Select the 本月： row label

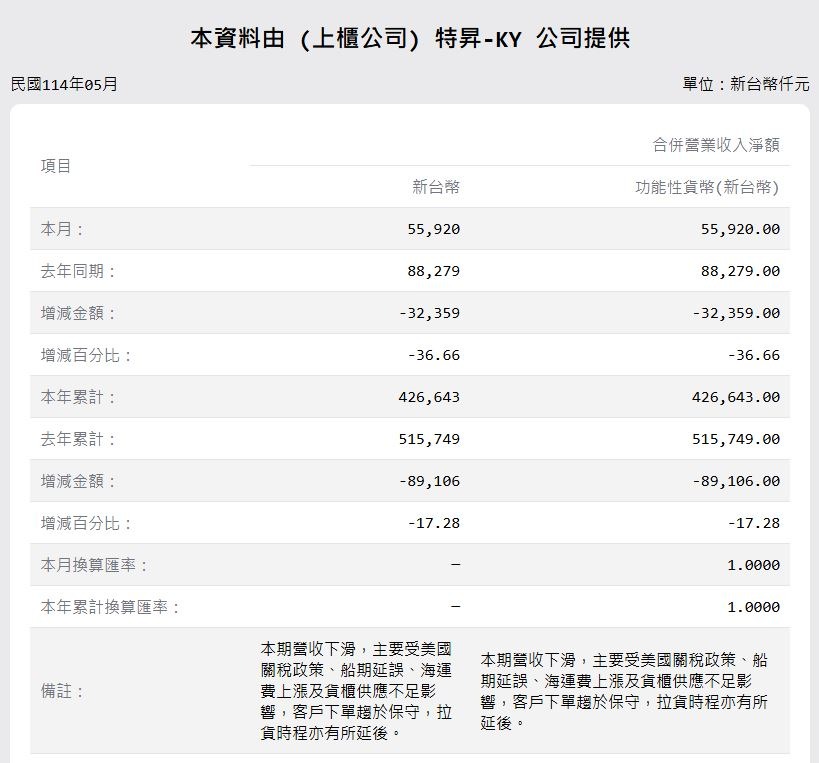pyautogui.click(x=62, y=229)
